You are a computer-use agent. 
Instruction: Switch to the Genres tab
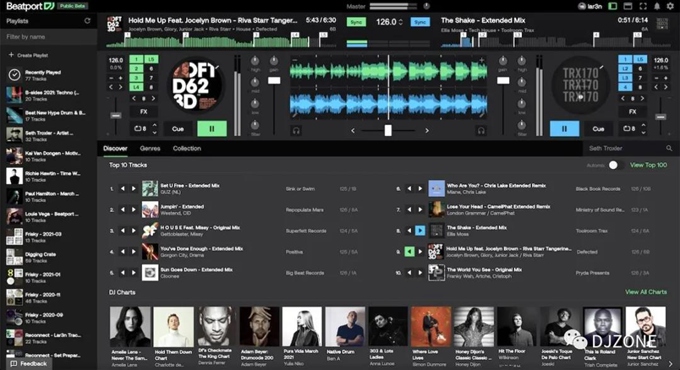pos(150,148)
